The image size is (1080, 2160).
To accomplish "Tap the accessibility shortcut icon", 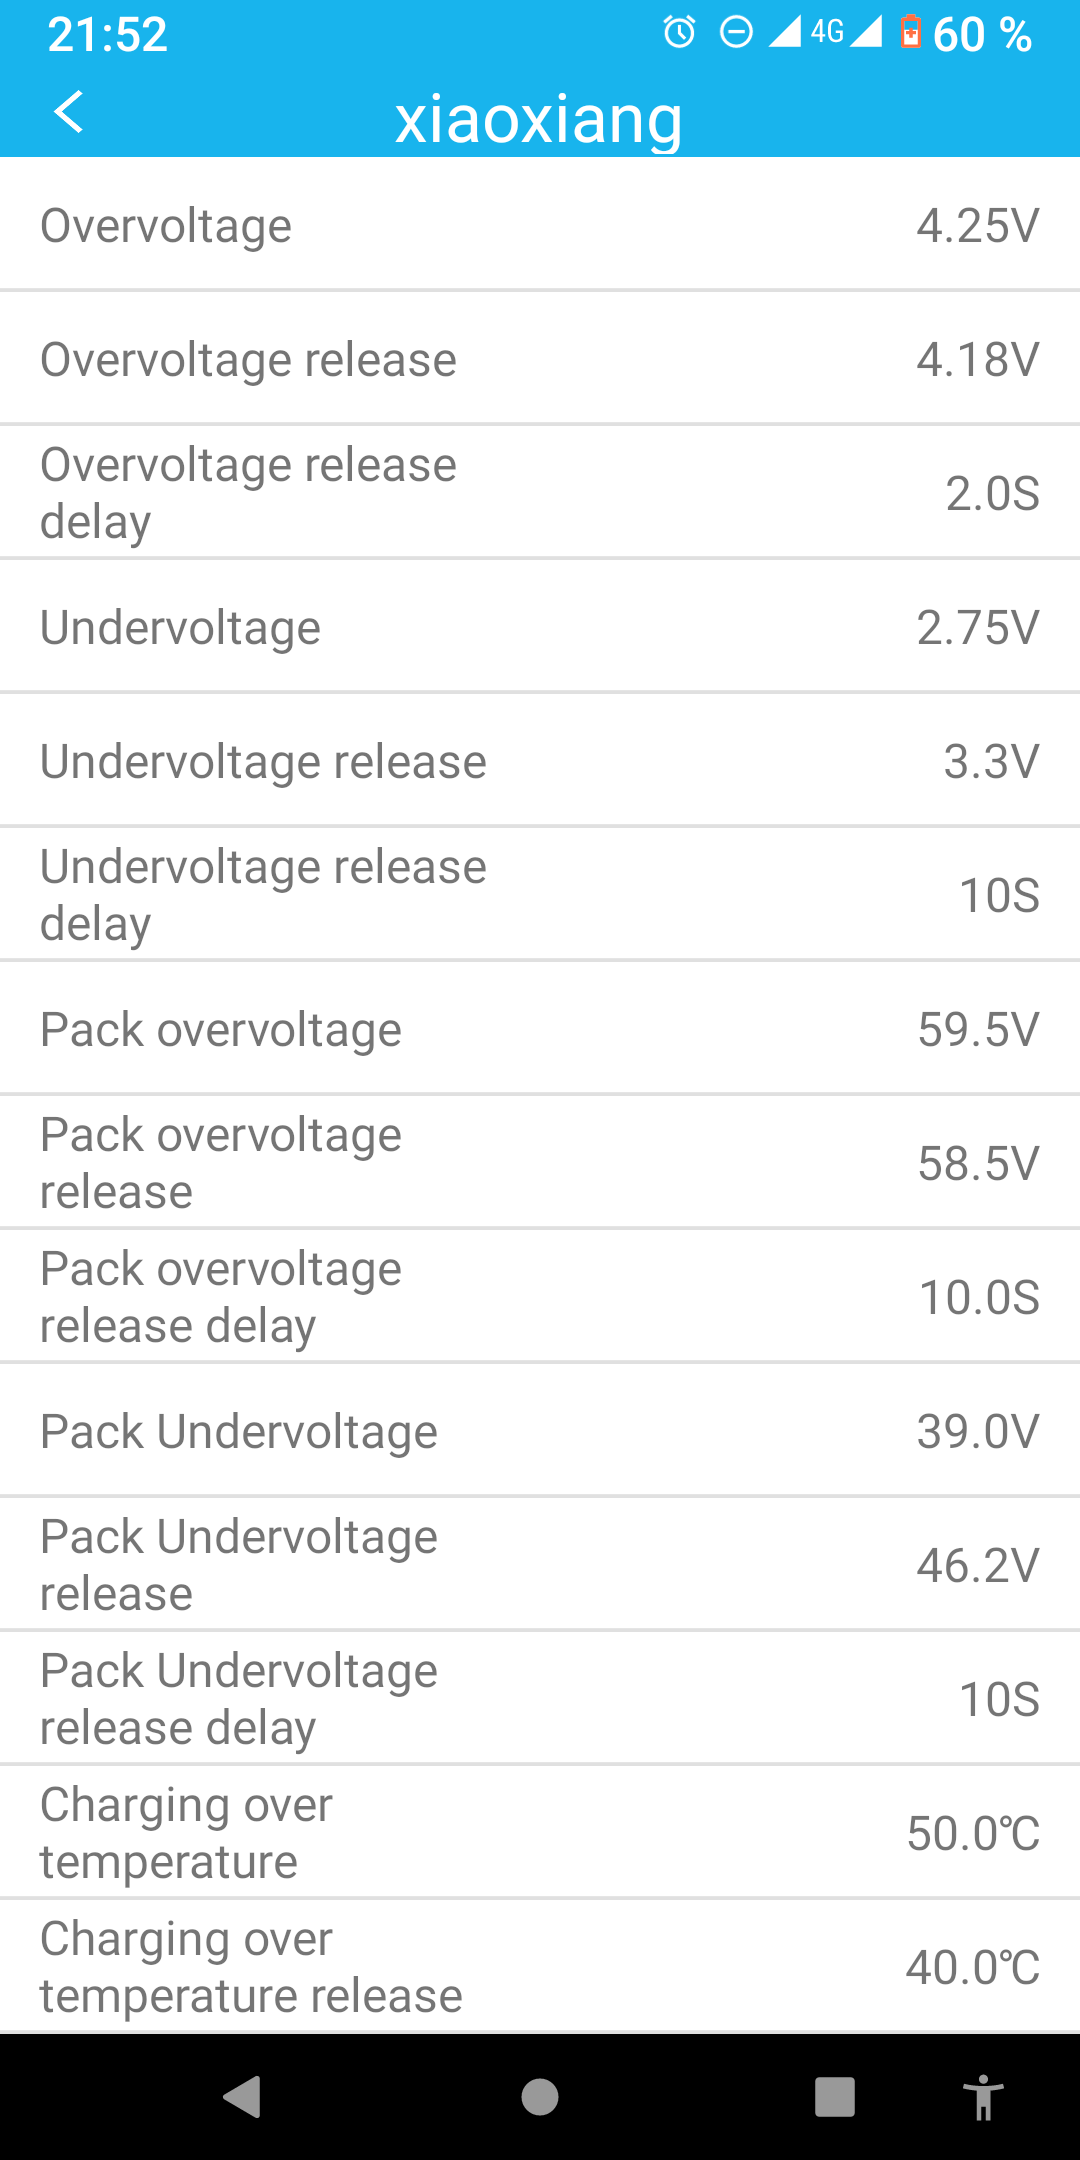I will [x=983, y=2096].
